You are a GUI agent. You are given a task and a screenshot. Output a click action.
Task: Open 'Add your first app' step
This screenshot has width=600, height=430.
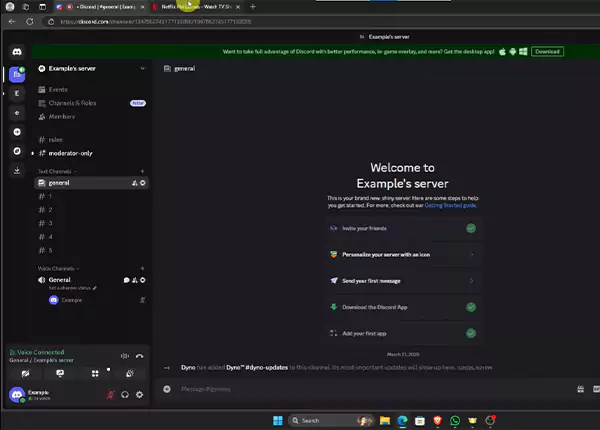point(403,334)
